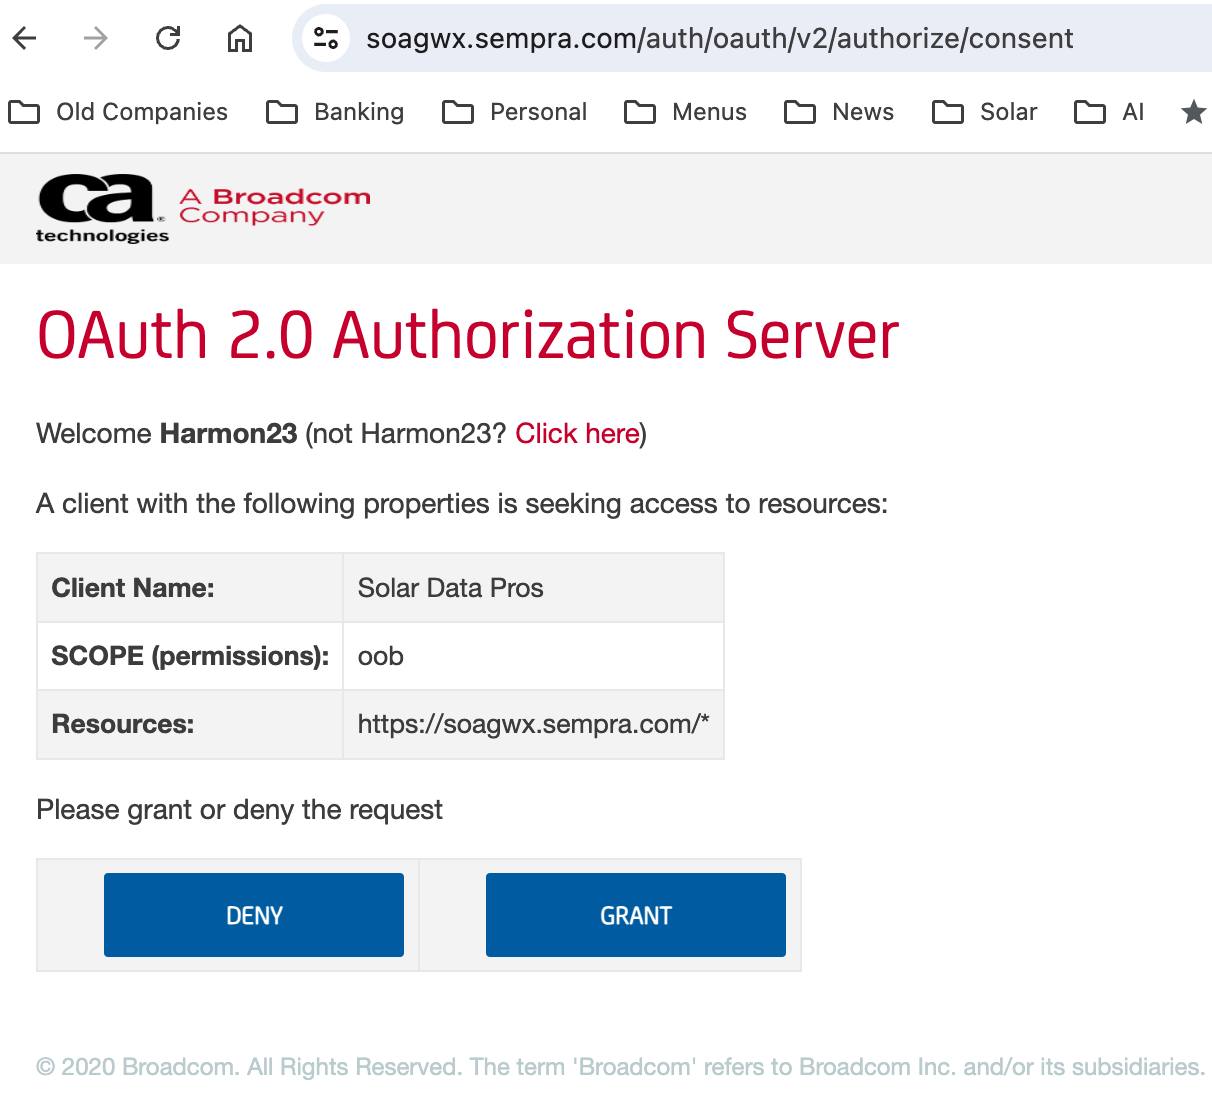Click the 'OAuth 2.0 Authorization Server' heading

[x=468, y=335]
